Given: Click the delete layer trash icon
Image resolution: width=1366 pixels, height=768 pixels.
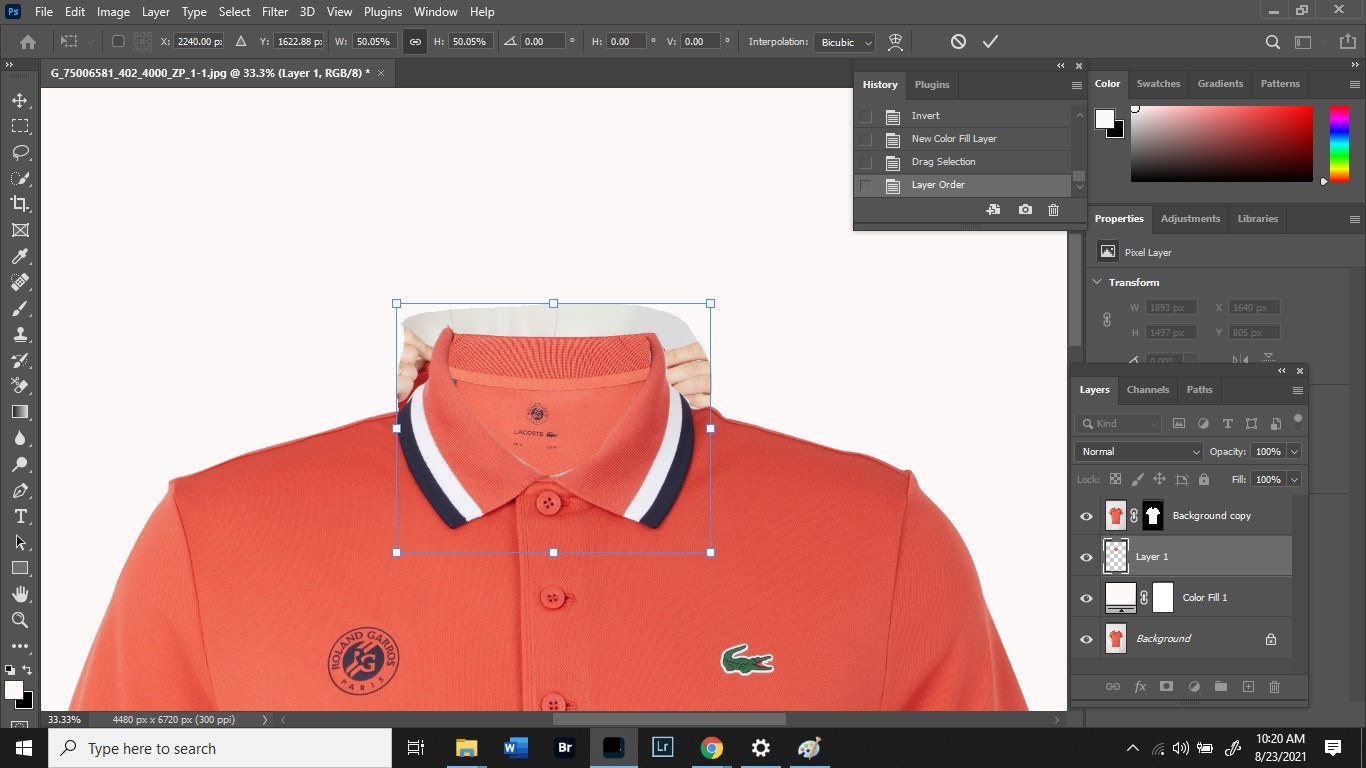Looking at the screenshot, I should tap(1274, 687).
